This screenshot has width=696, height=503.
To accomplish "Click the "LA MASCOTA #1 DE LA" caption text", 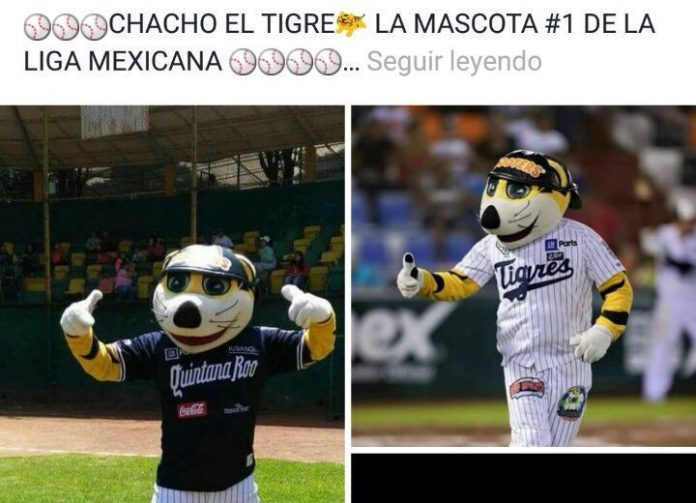I will click(515, 24).
